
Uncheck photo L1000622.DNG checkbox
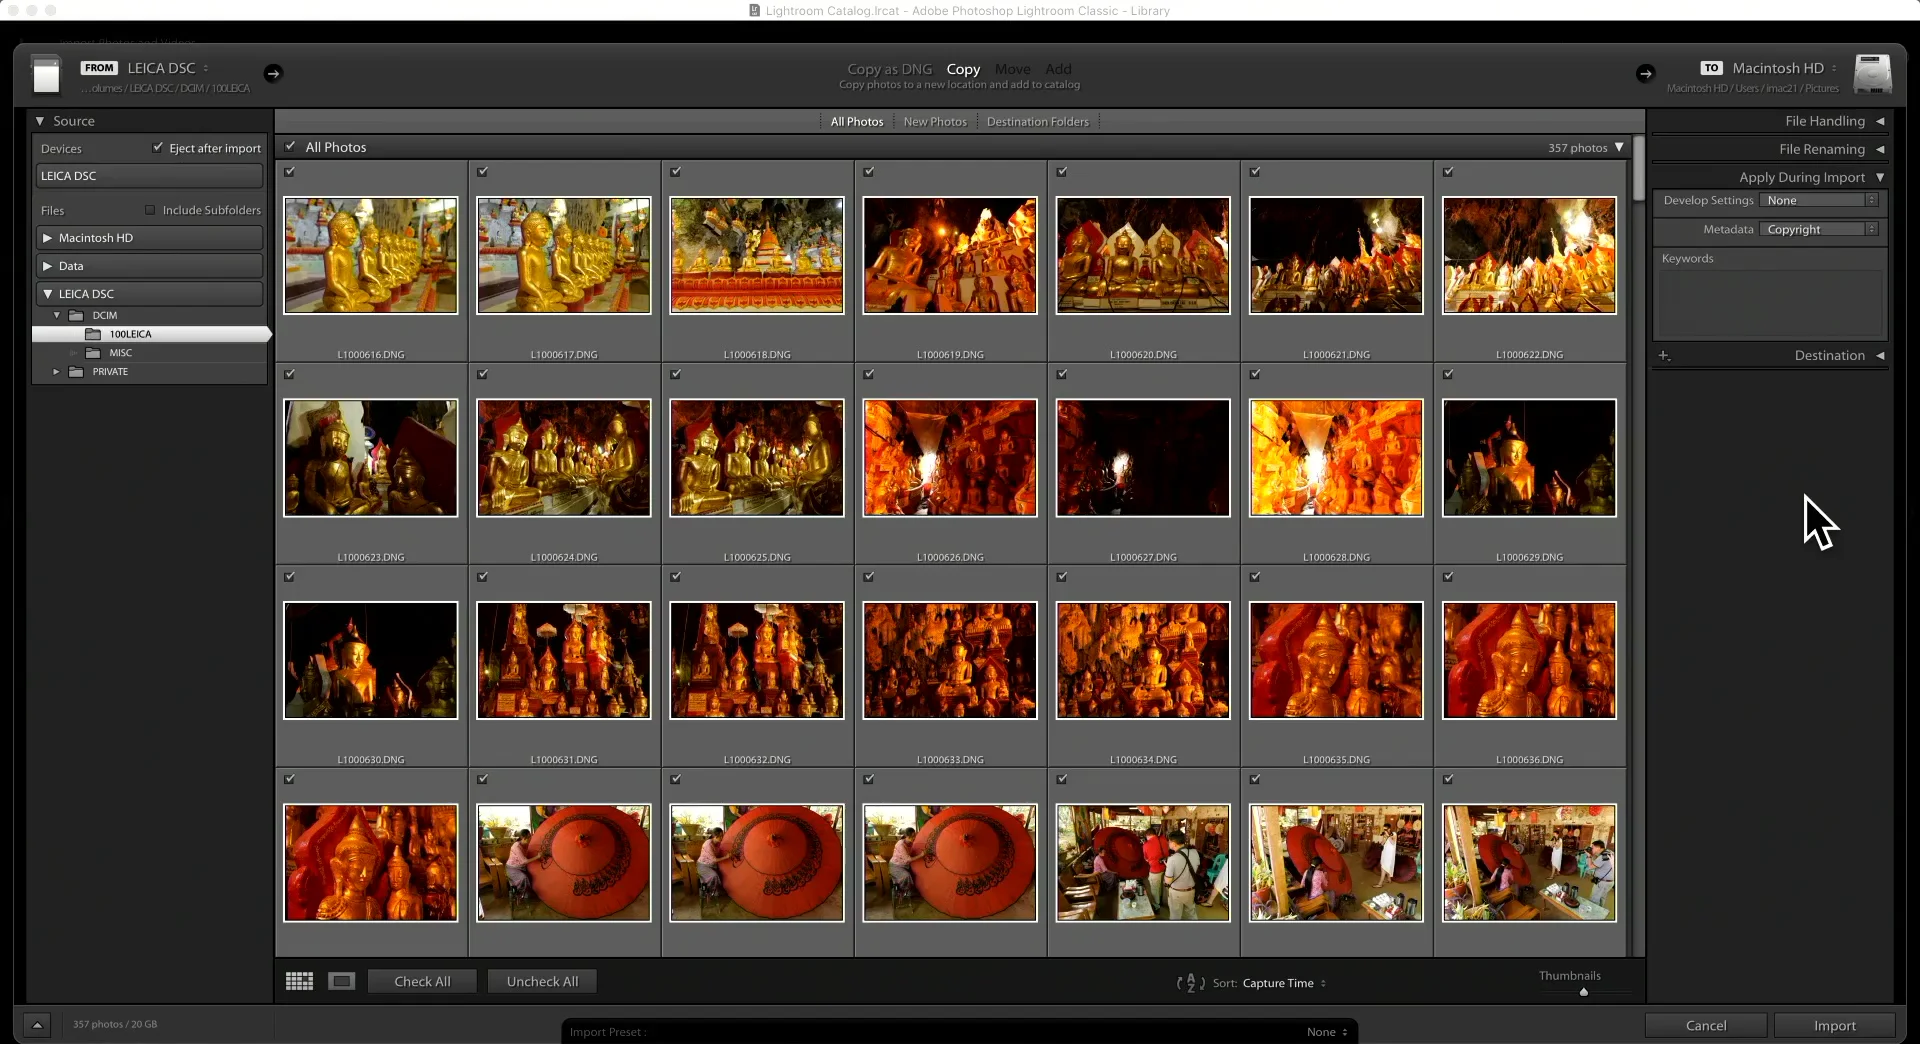[x=1448, y=172]
